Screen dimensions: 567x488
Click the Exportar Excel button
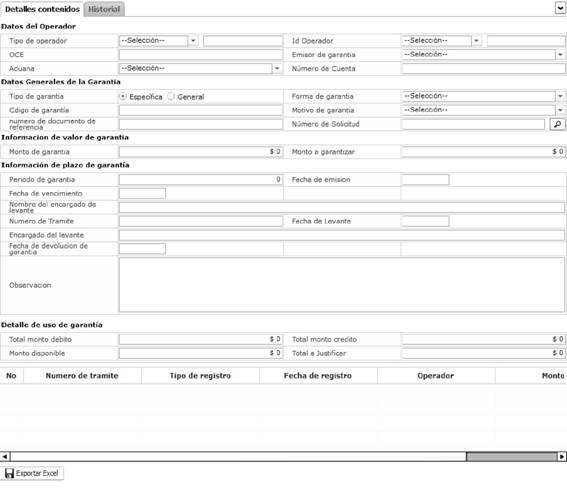33,473
